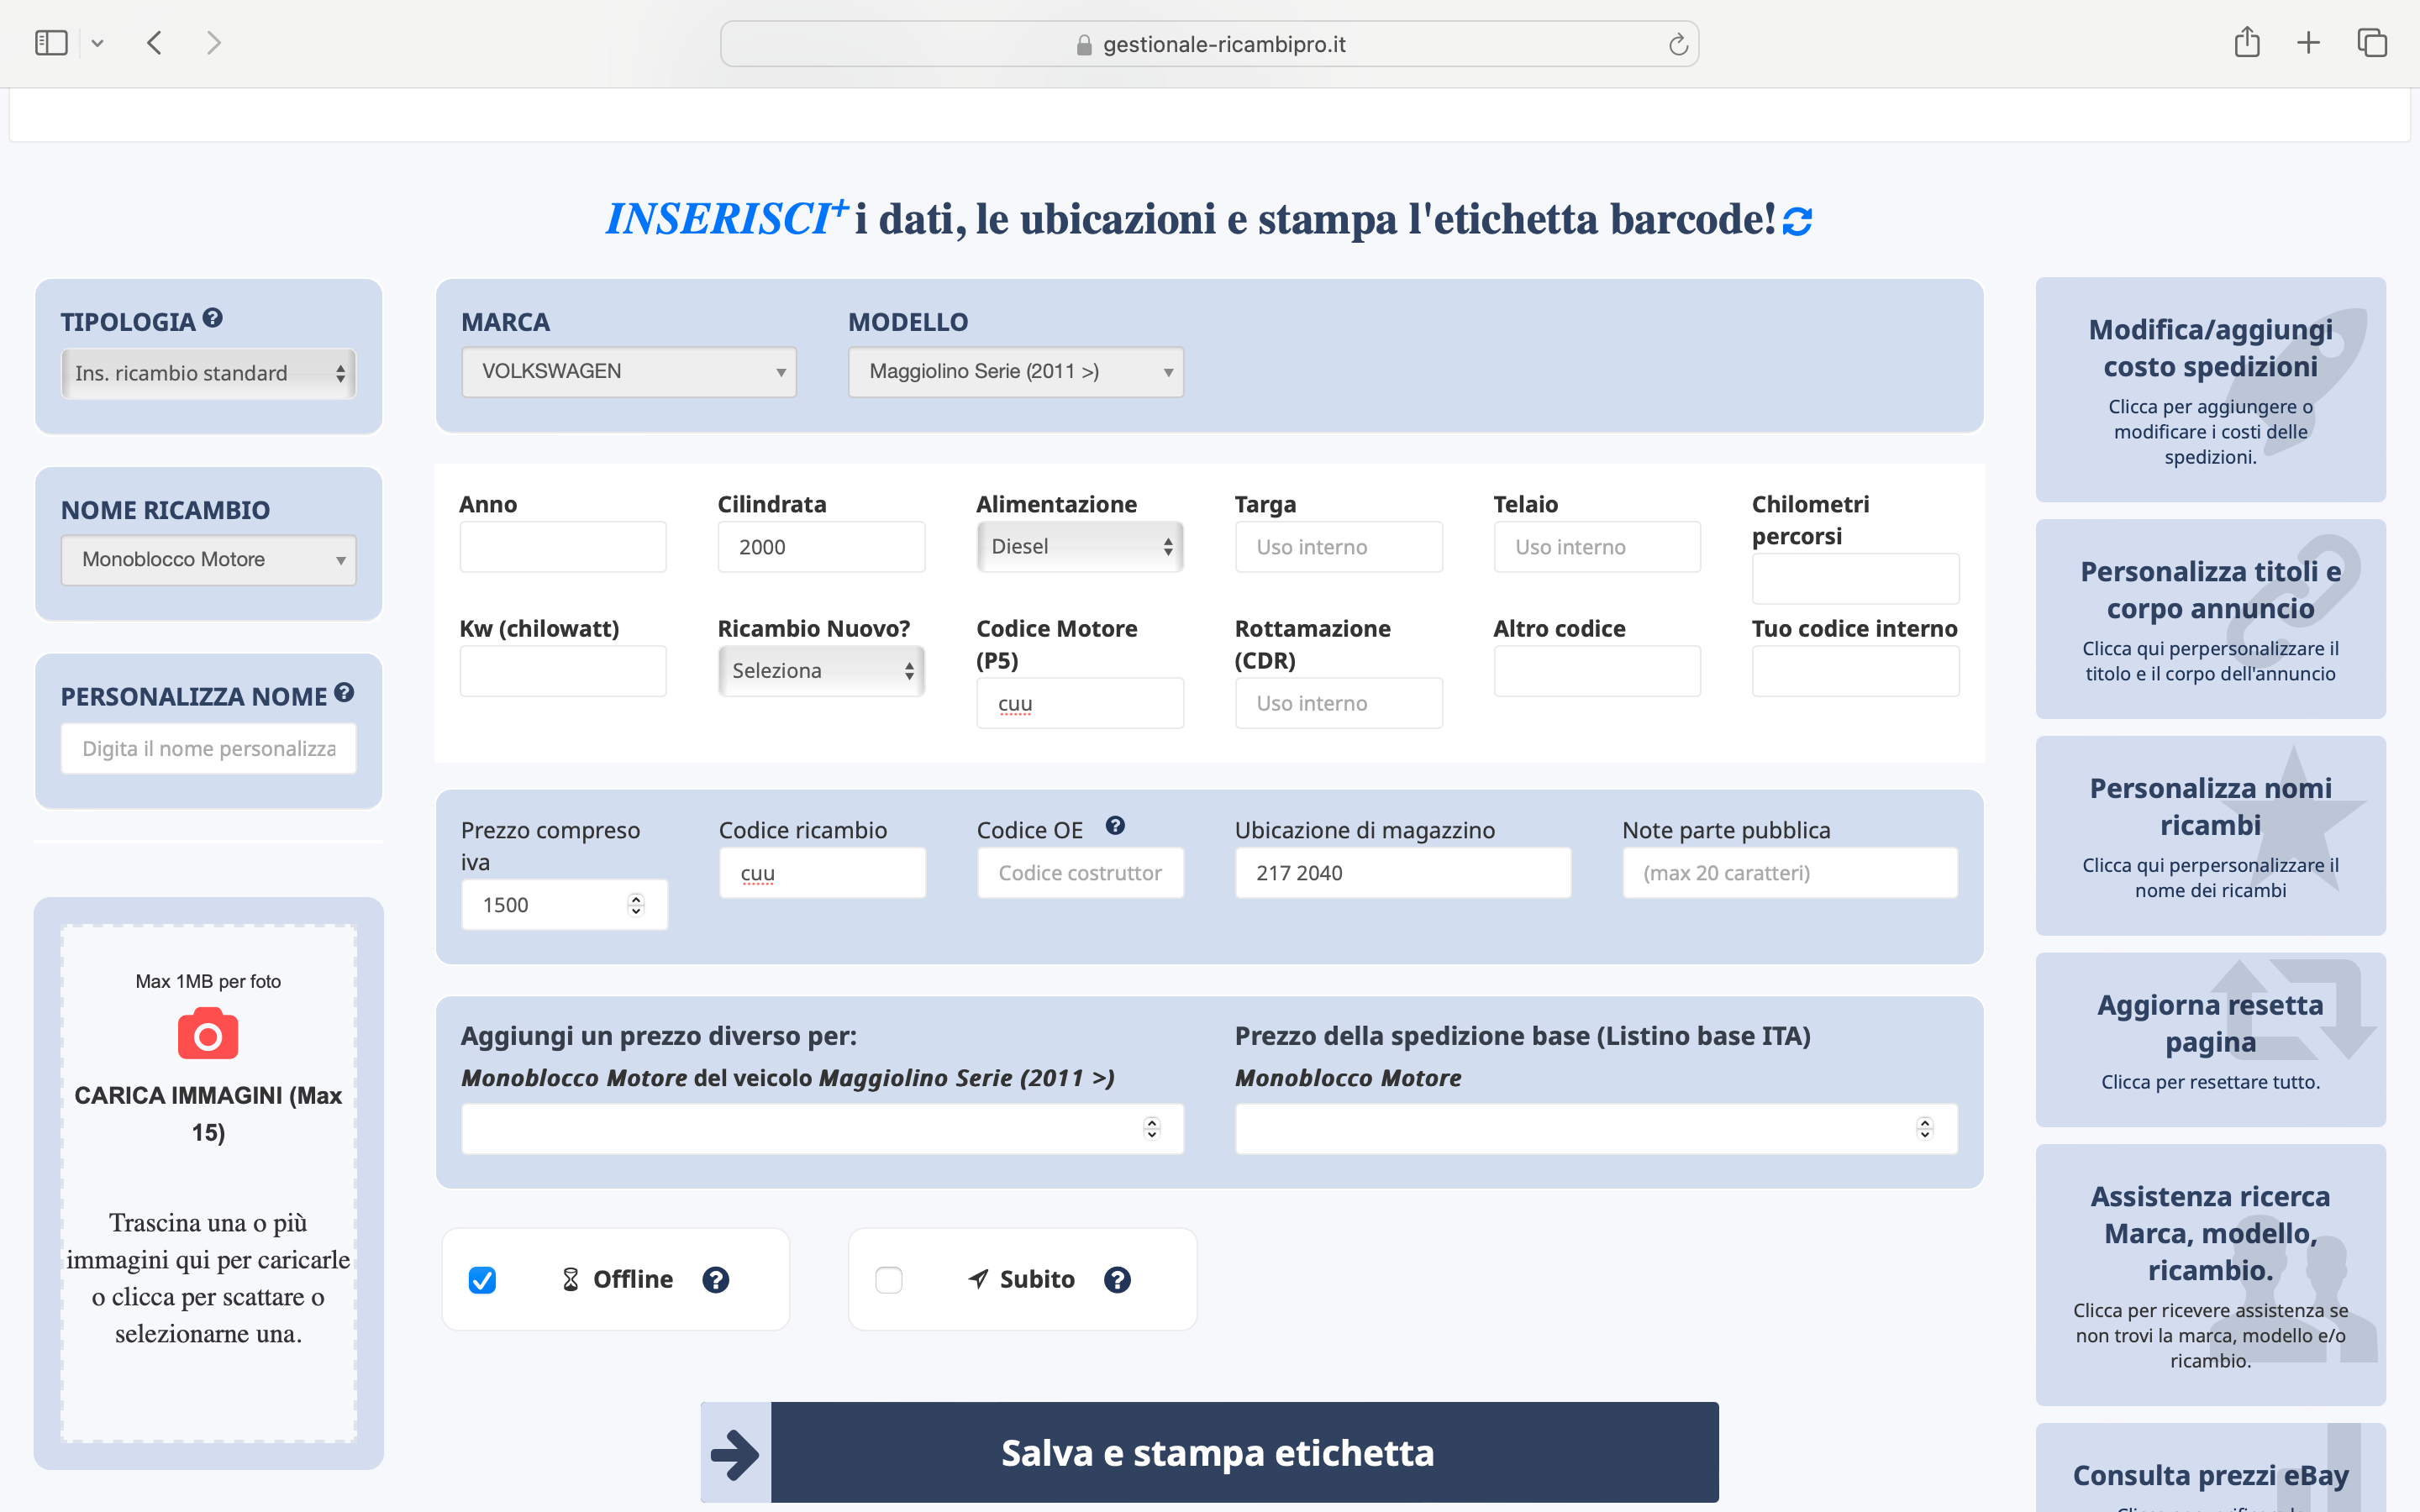2420x1512 pixels.
Task: Open the TIPOLOGIA help question mark
Action: (212, 318)
